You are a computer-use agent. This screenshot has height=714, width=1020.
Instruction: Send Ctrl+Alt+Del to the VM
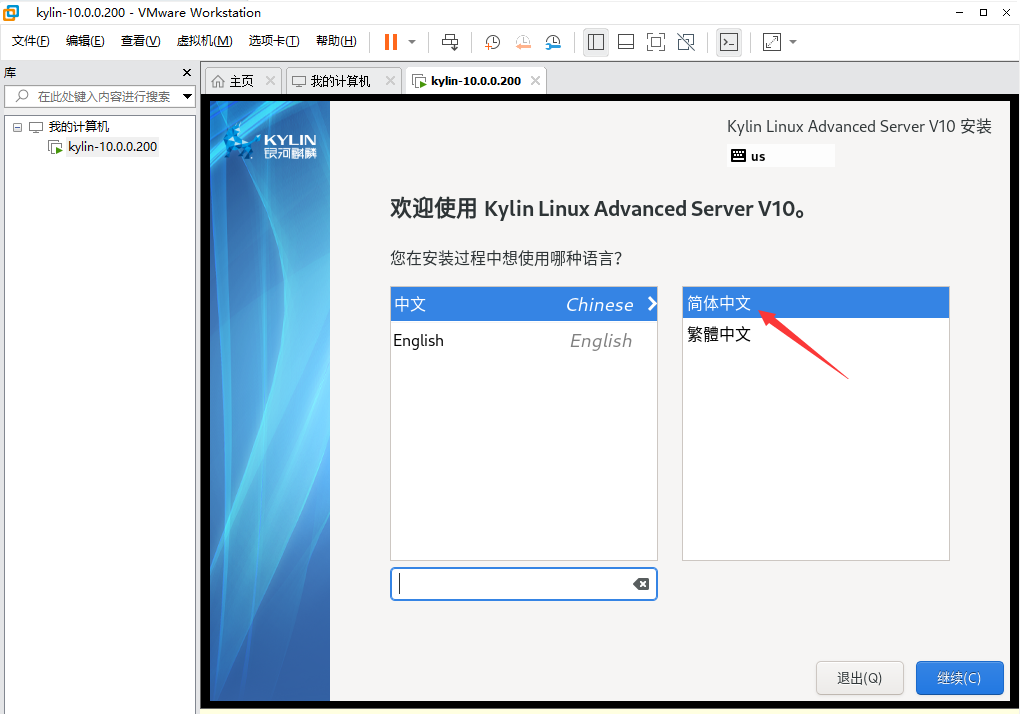[x=450, y=42]
